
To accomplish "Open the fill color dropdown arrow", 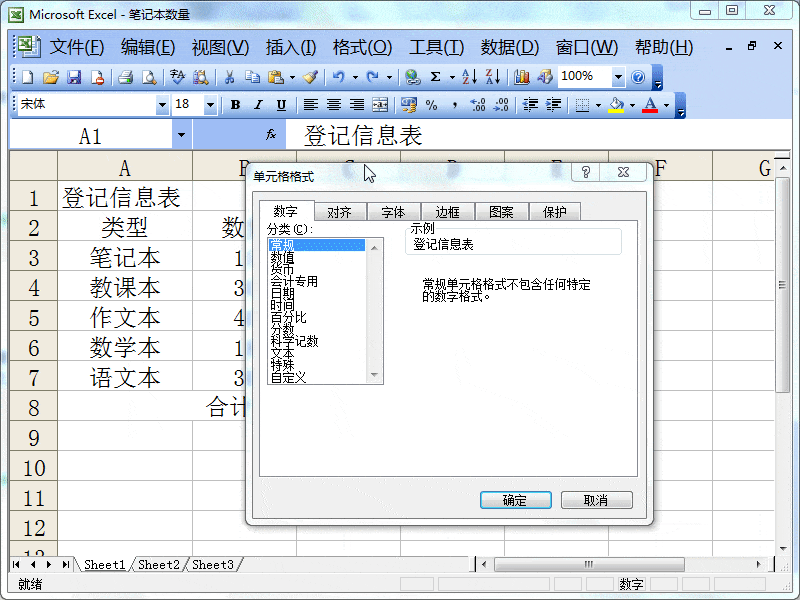I will (x=632, y=104).
